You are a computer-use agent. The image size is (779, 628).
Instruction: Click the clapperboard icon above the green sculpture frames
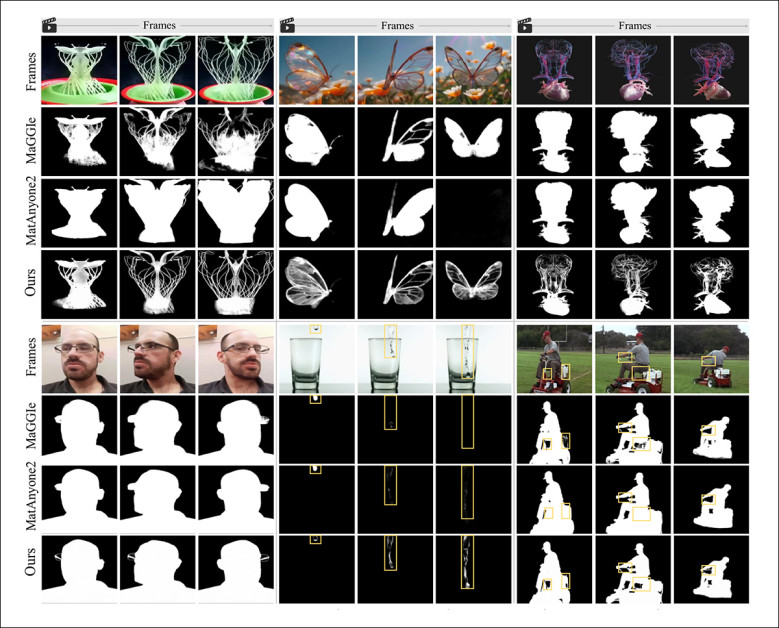[49, 25]
